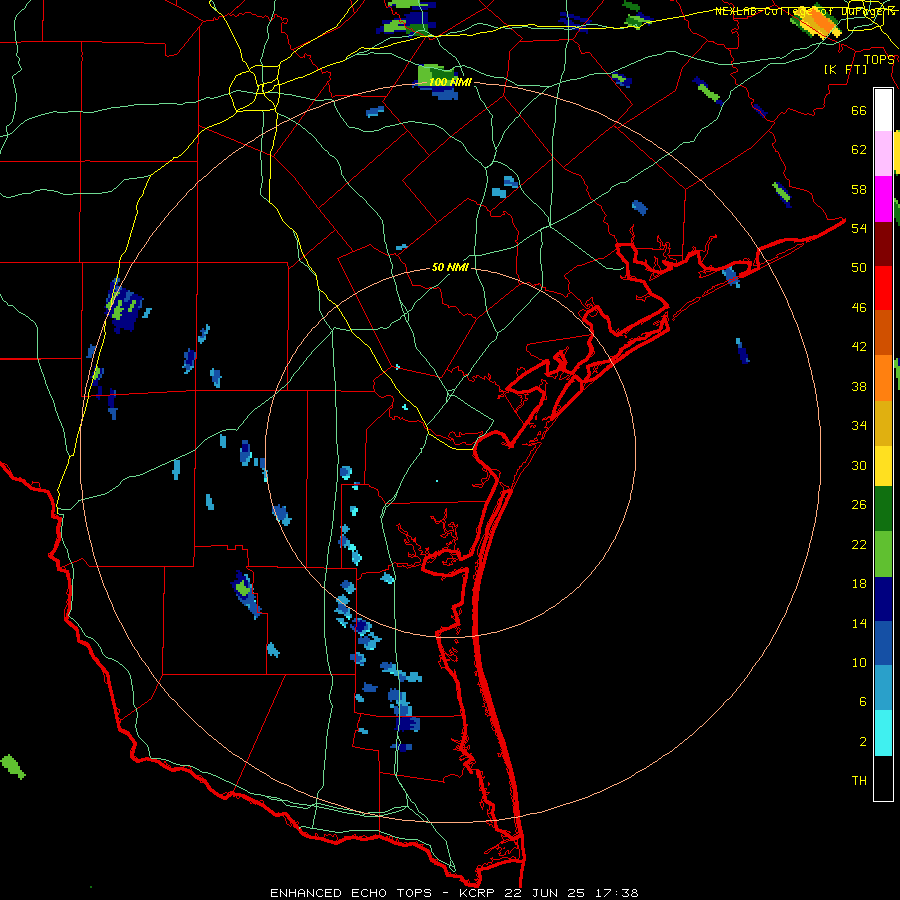The width and height of the screenshot is (900, 900).
Task: Choose the yellow band in the tops scale
Action: pos(883,465)
